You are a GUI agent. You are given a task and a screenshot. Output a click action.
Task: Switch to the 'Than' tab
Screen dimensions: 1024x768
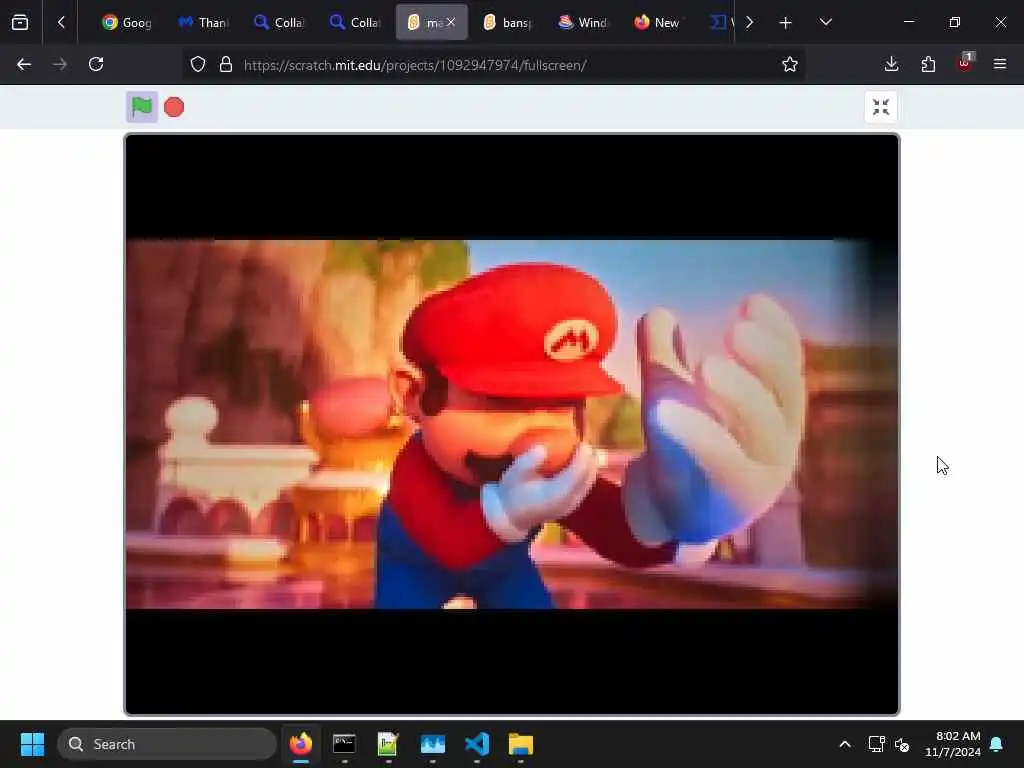(x=202, y=22)
